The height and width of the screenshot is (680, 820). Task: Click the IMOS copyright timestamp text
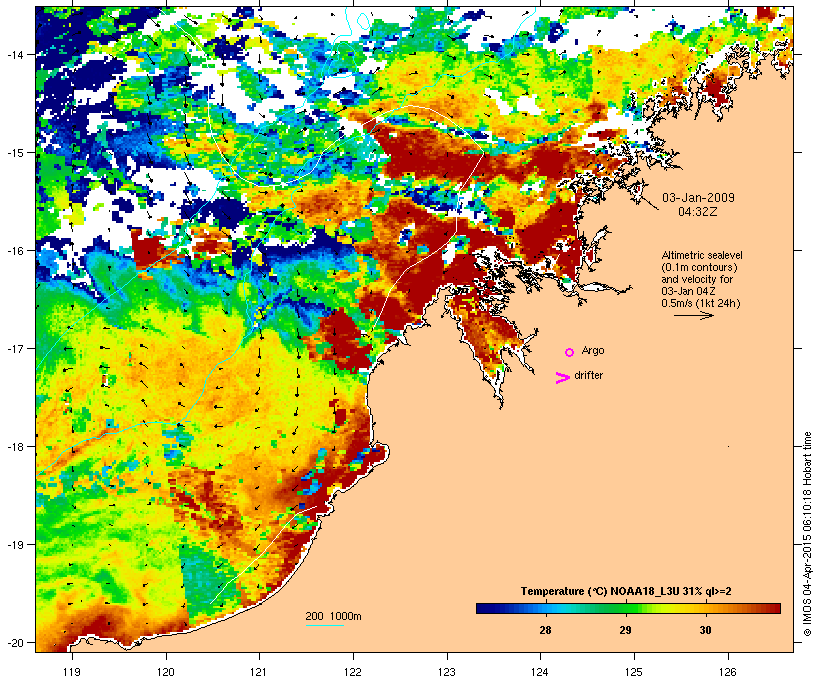tap(807, 534)
